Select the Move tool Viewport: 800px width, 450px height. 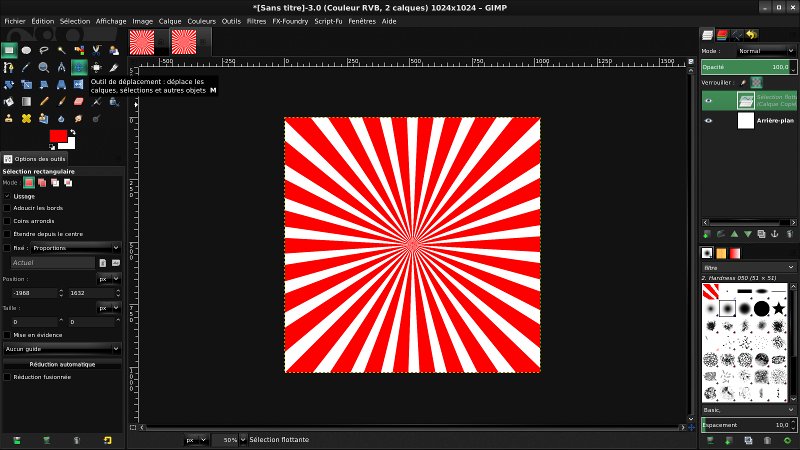tap(79, 67)
